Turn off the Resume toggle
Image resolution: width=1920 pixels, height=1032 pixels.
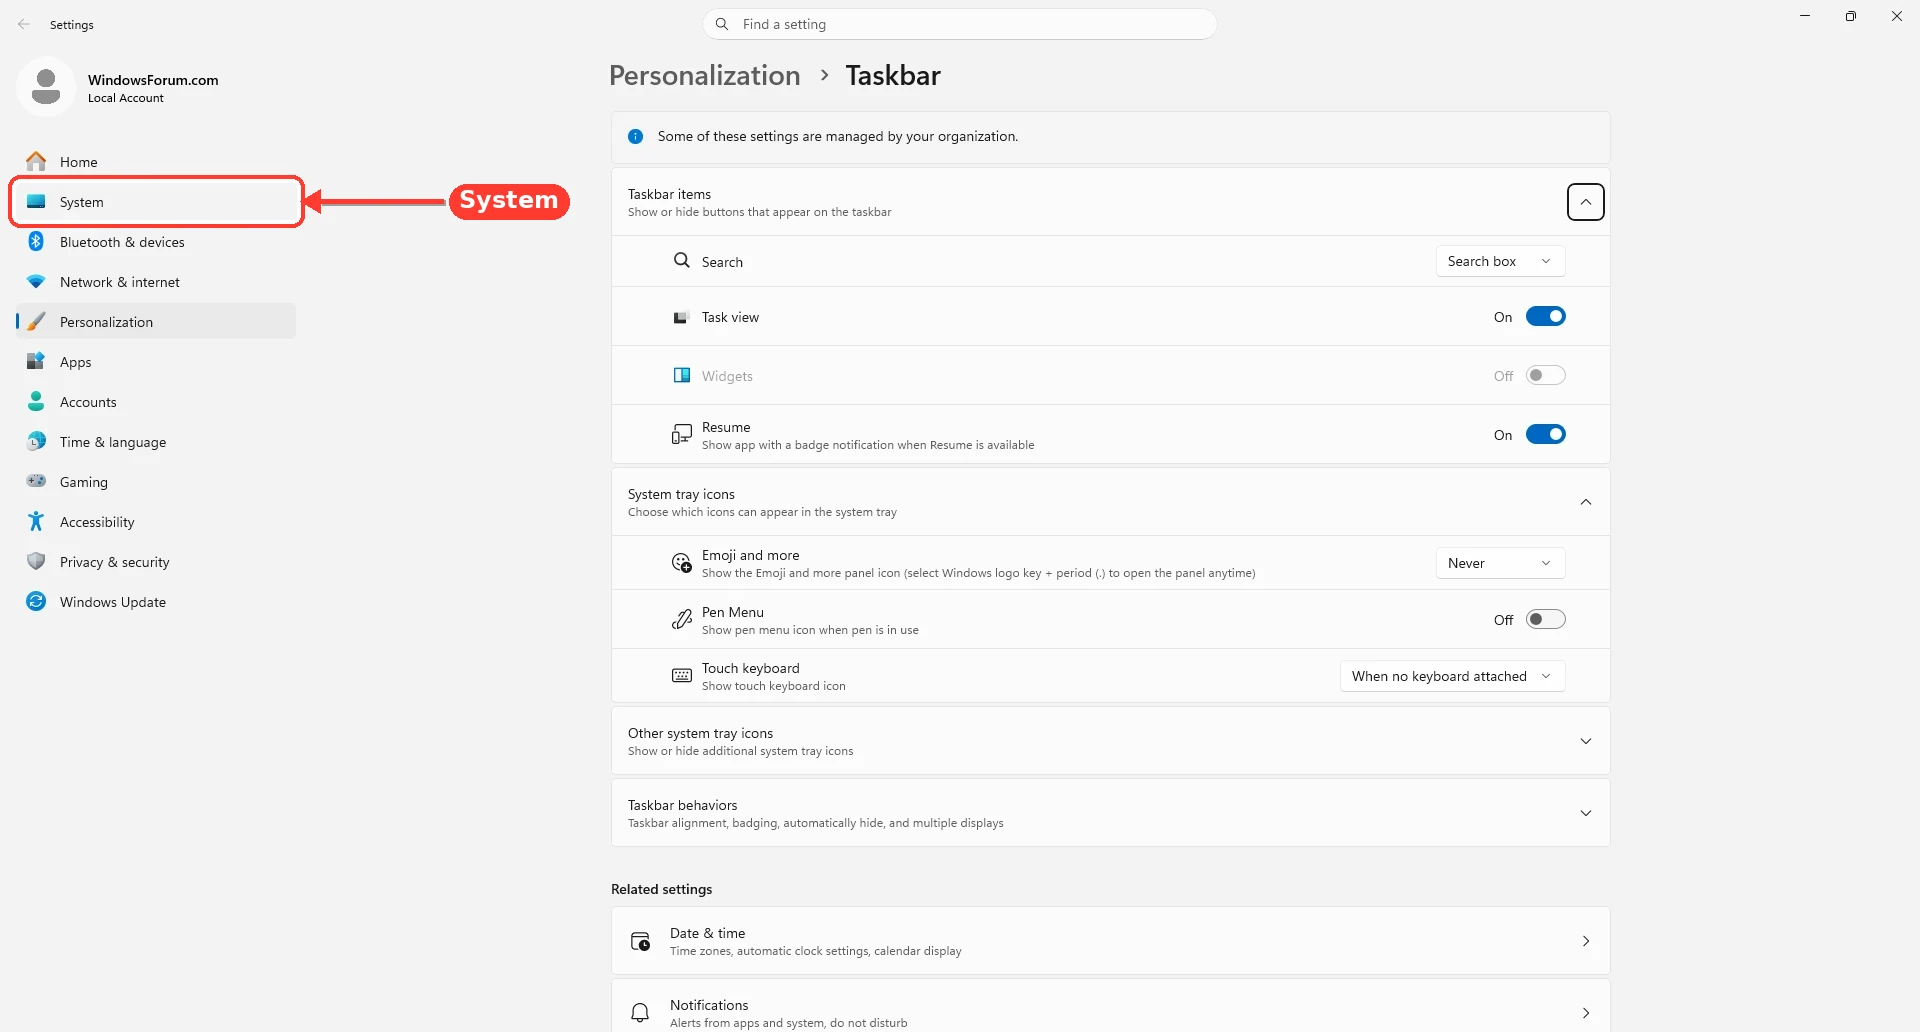point(1545,435)
